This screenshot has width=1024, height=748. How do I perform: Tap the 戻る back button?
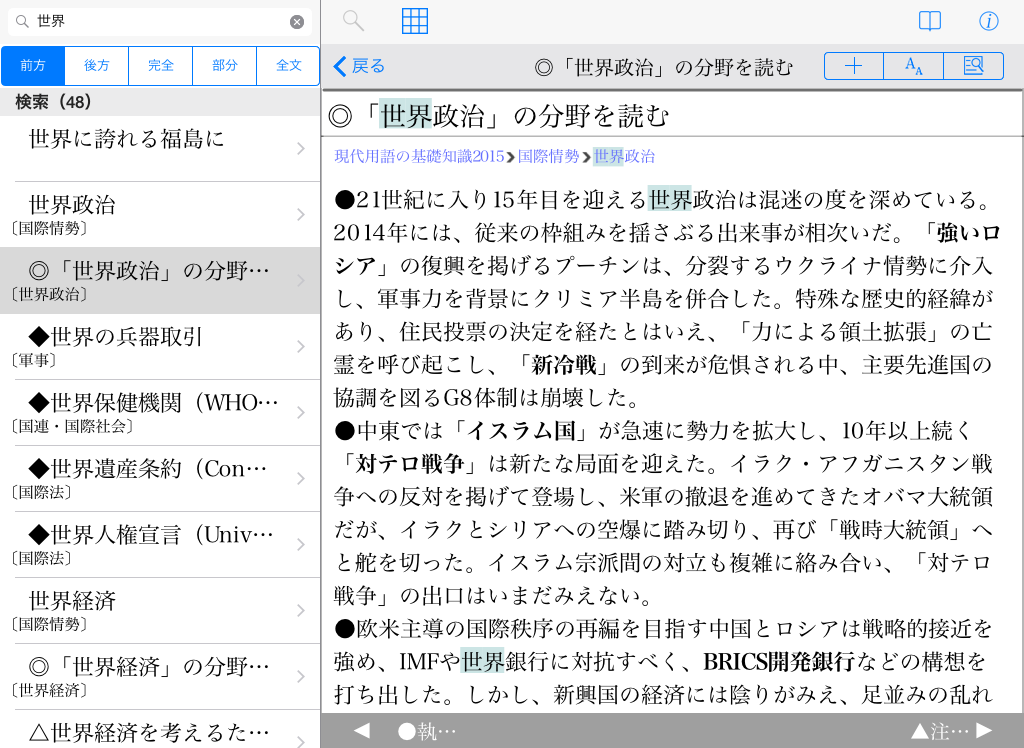pos(359,66)
